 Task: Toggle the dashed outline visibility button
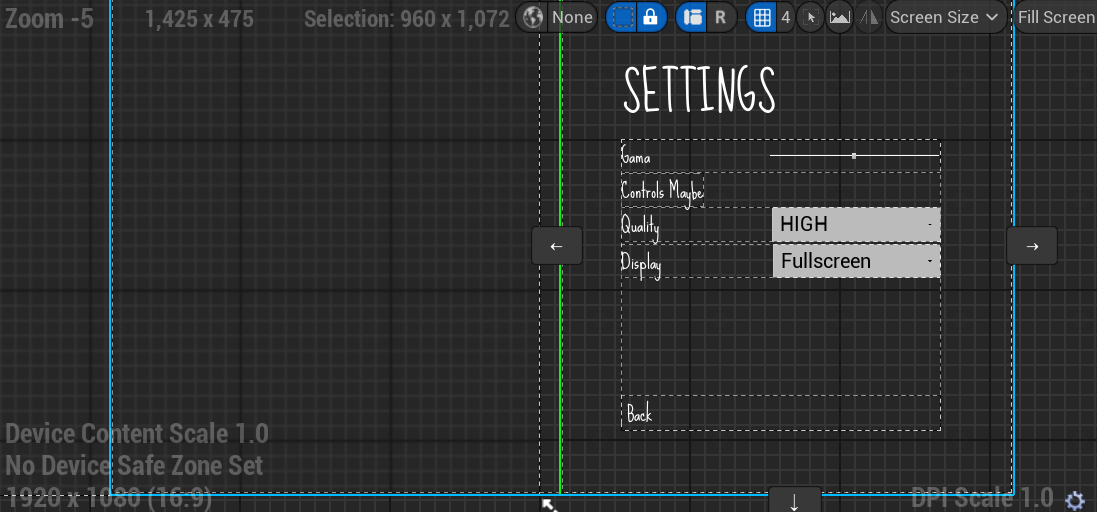click(622, 17)
